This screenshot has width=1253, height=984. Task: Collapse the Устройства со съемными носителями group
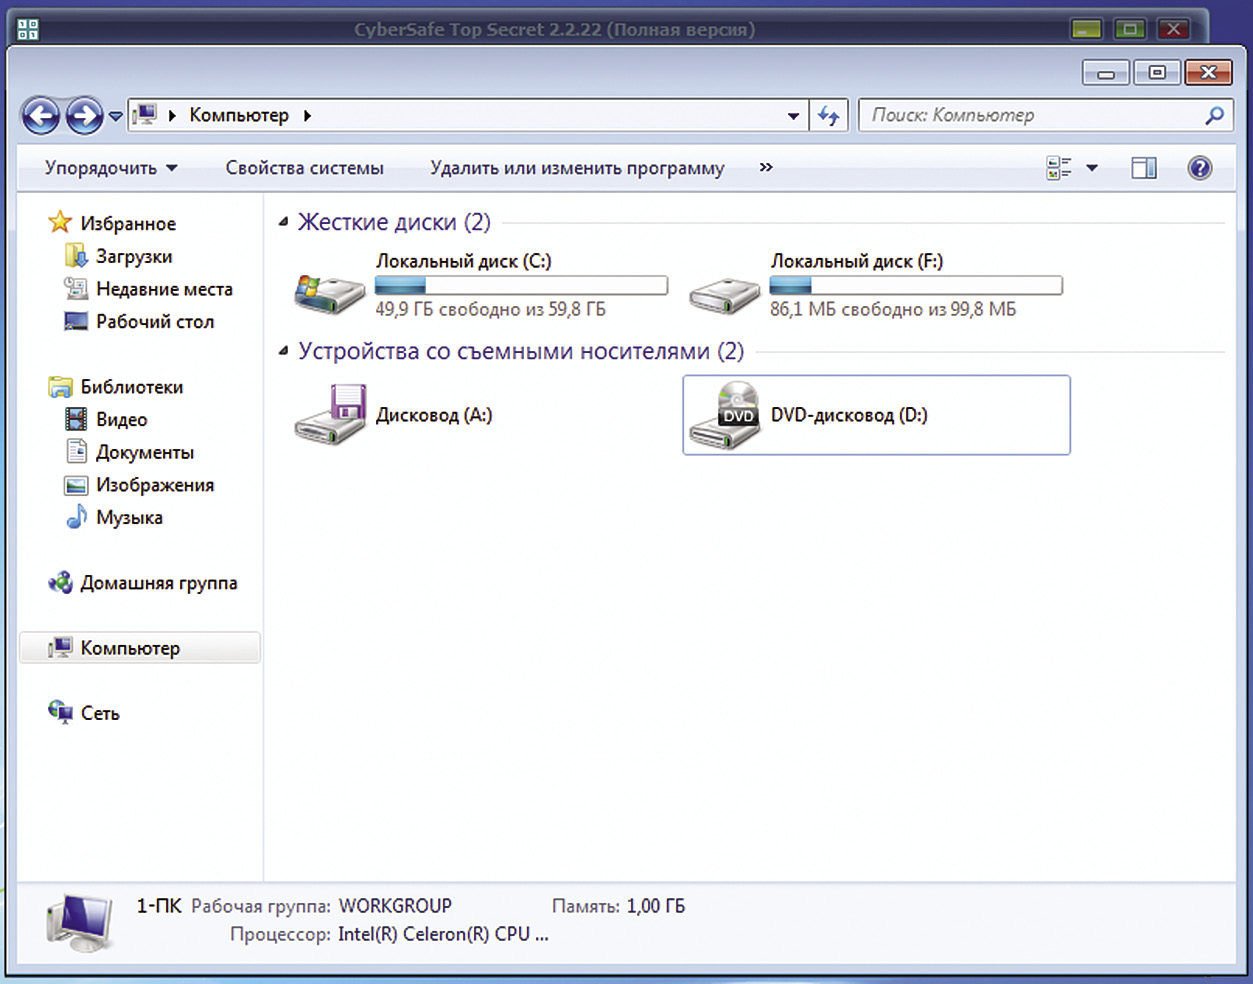pyautogui.click(x=283, y=351)
